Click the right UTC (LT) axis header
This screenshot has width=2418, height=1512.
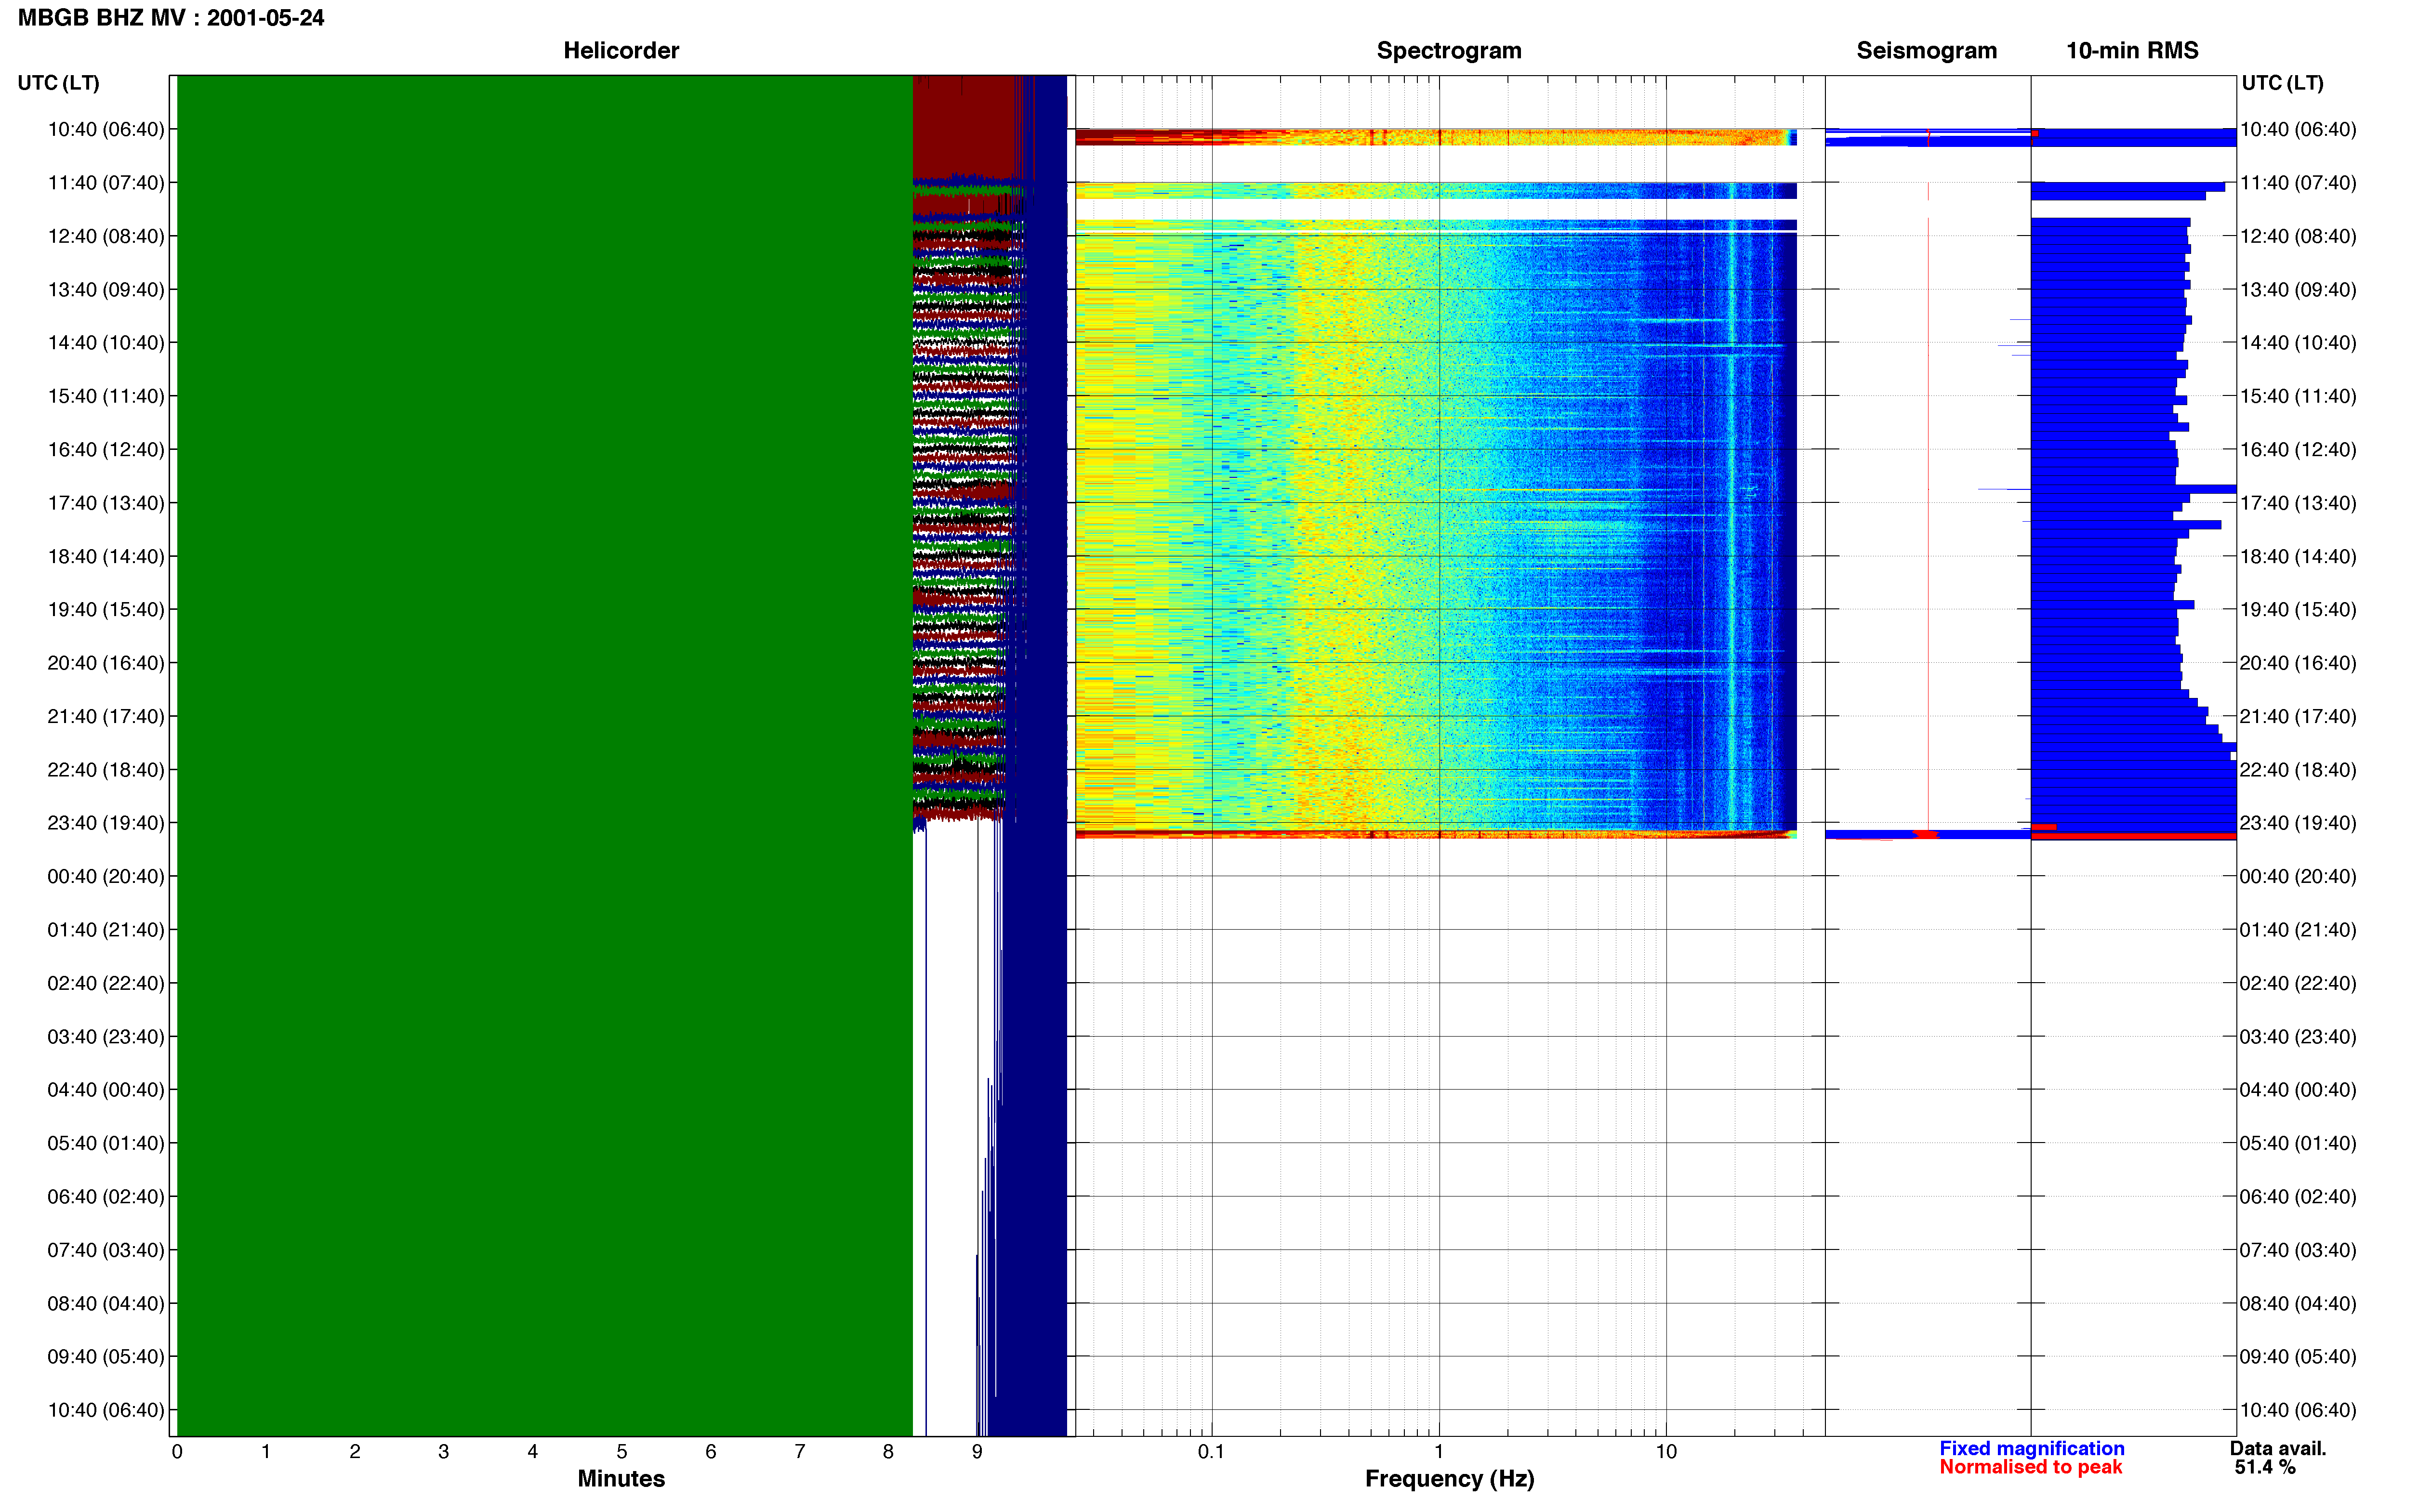point(2282,82)
